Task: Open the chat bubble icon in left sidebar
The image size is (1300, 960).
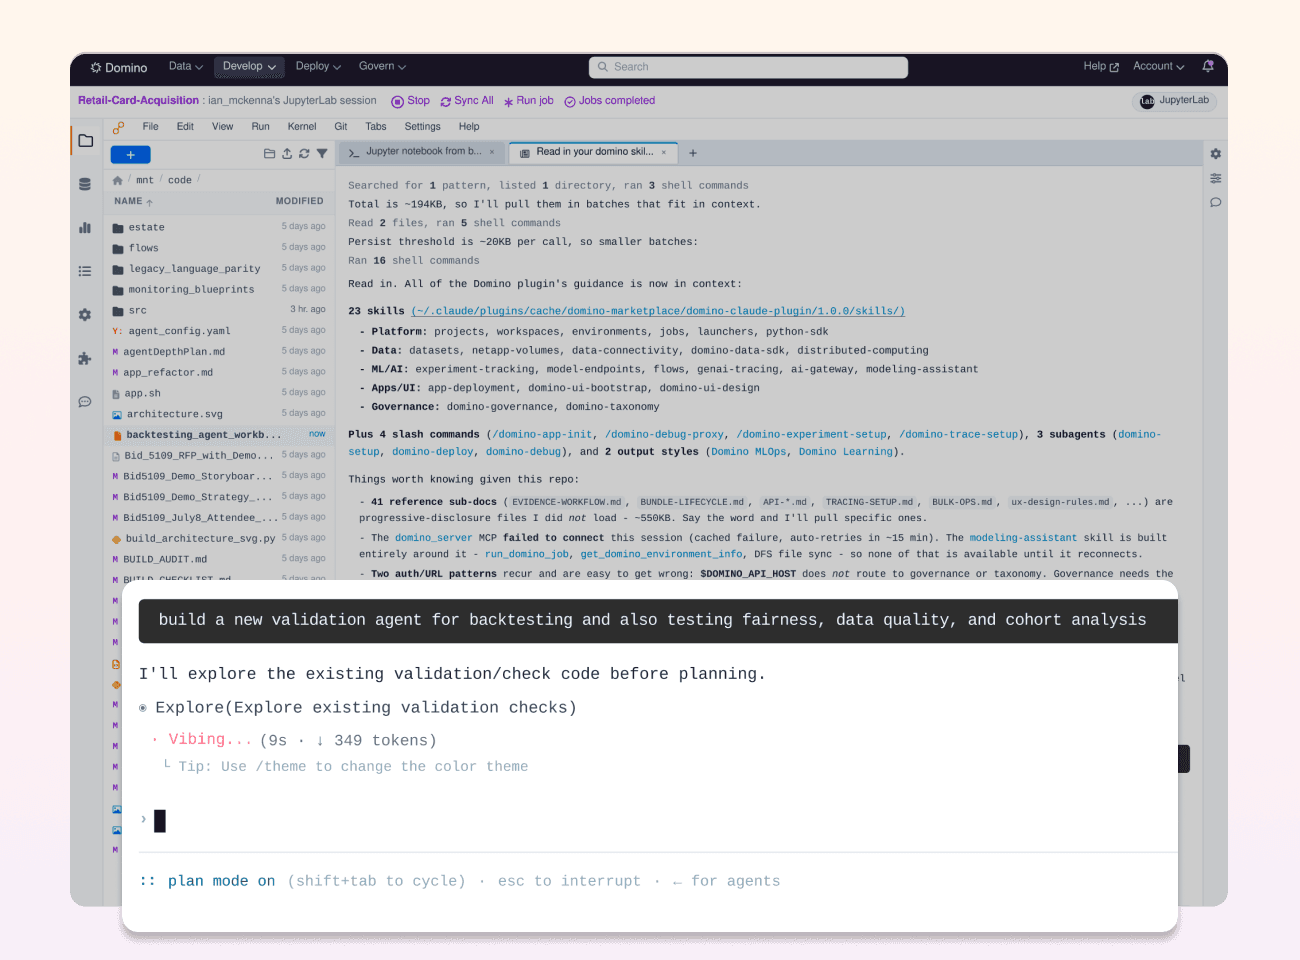Action: [x=85, y=402]
